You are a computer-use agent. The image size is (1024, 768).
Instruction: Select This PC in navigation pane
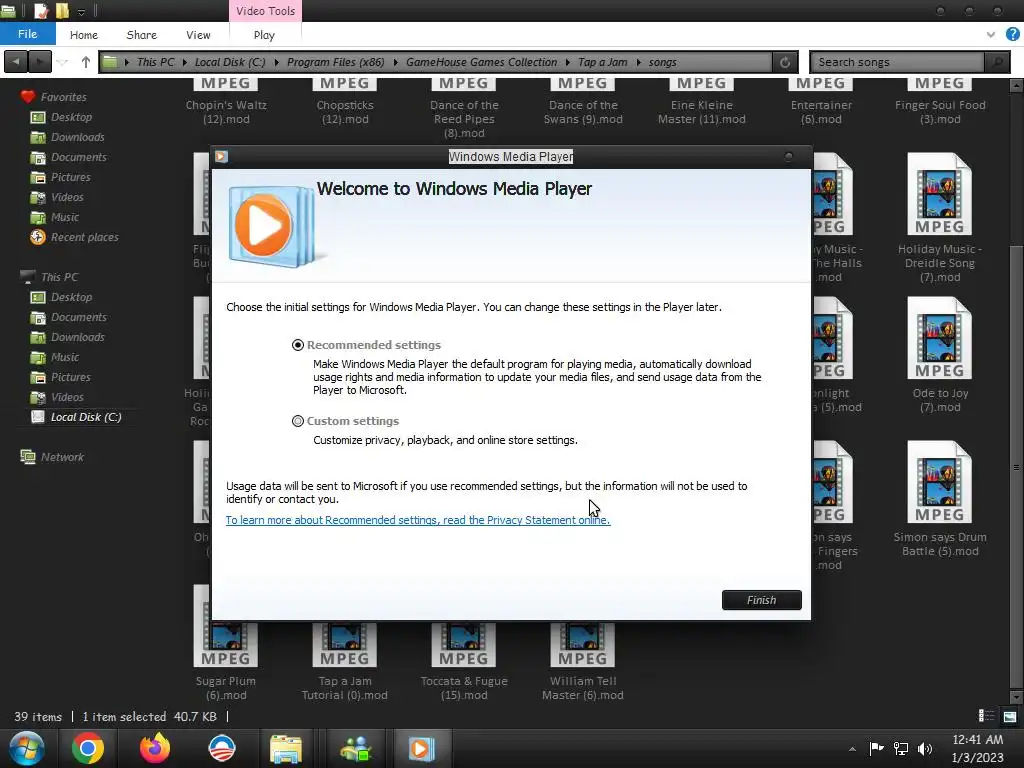point(59,277)
